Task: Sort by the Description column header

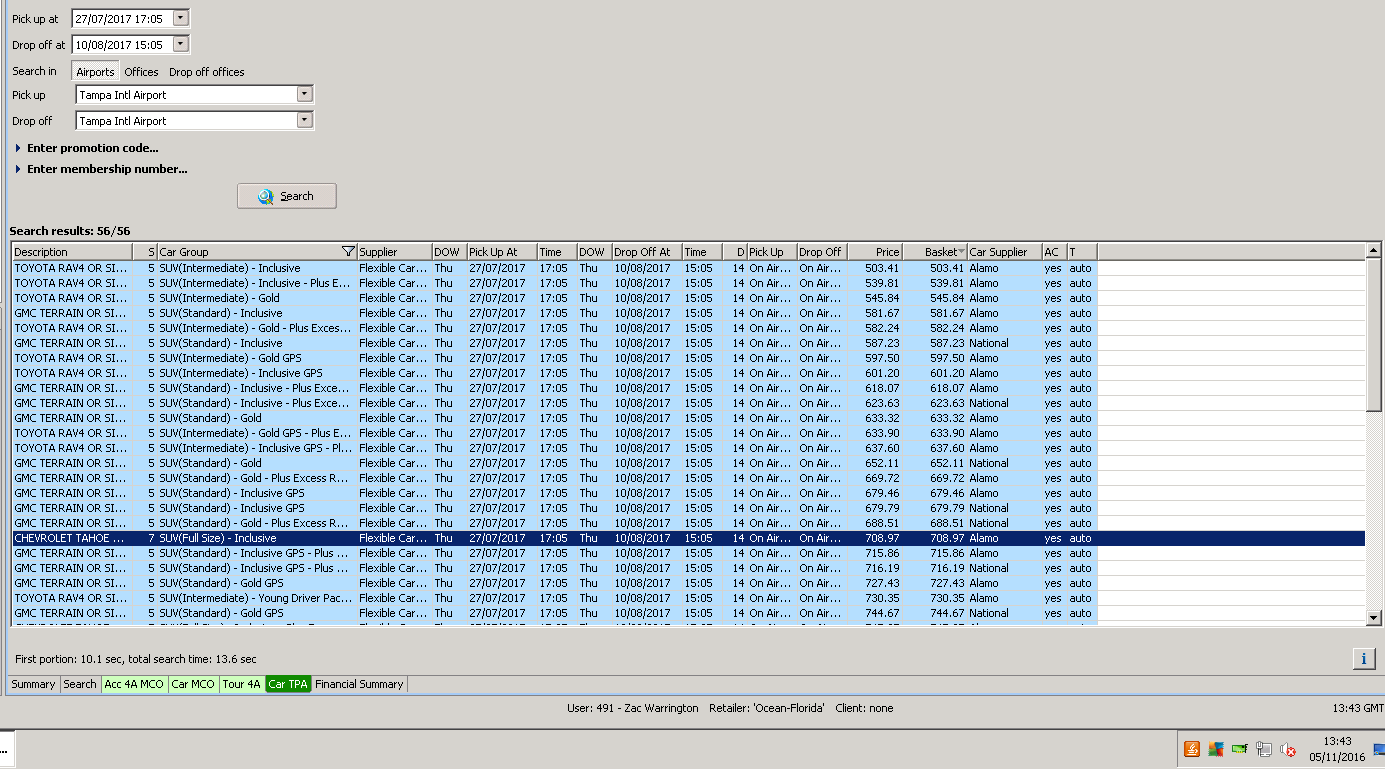Action: (72, 252)
